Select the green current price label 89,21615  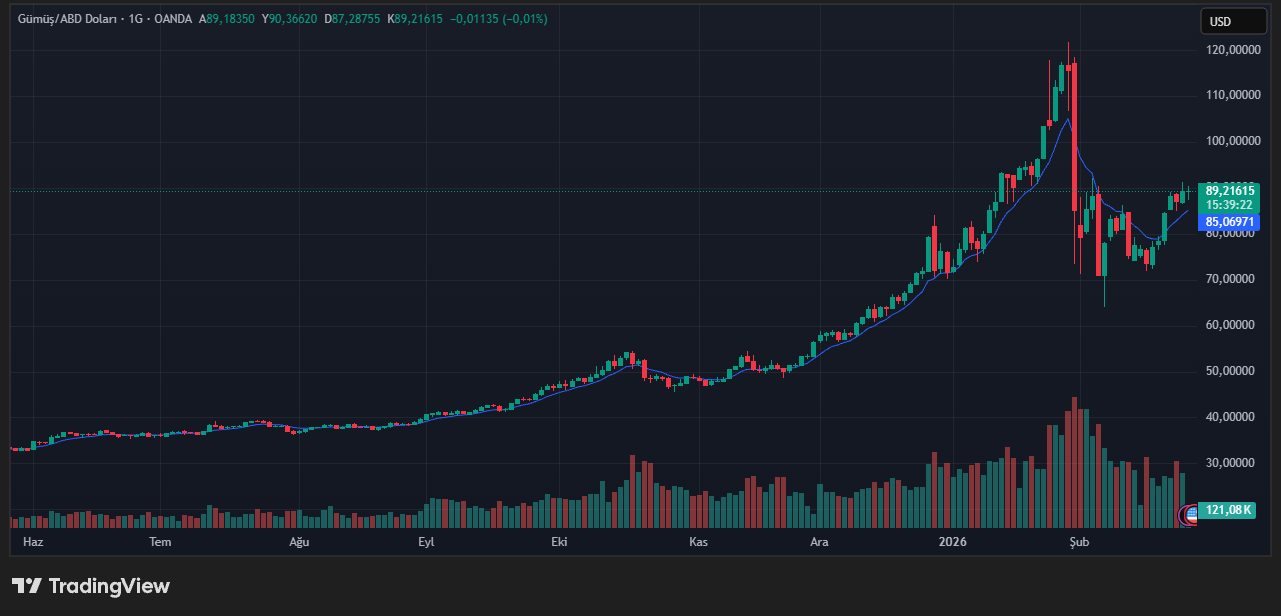(x=1230, y=190)
